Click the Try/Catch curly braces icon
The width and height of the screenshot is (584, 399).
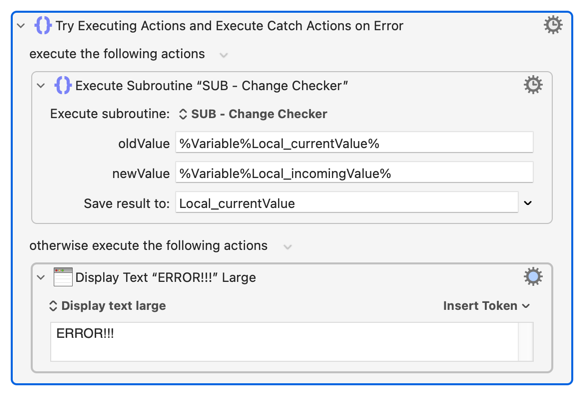tap(43, 25)
